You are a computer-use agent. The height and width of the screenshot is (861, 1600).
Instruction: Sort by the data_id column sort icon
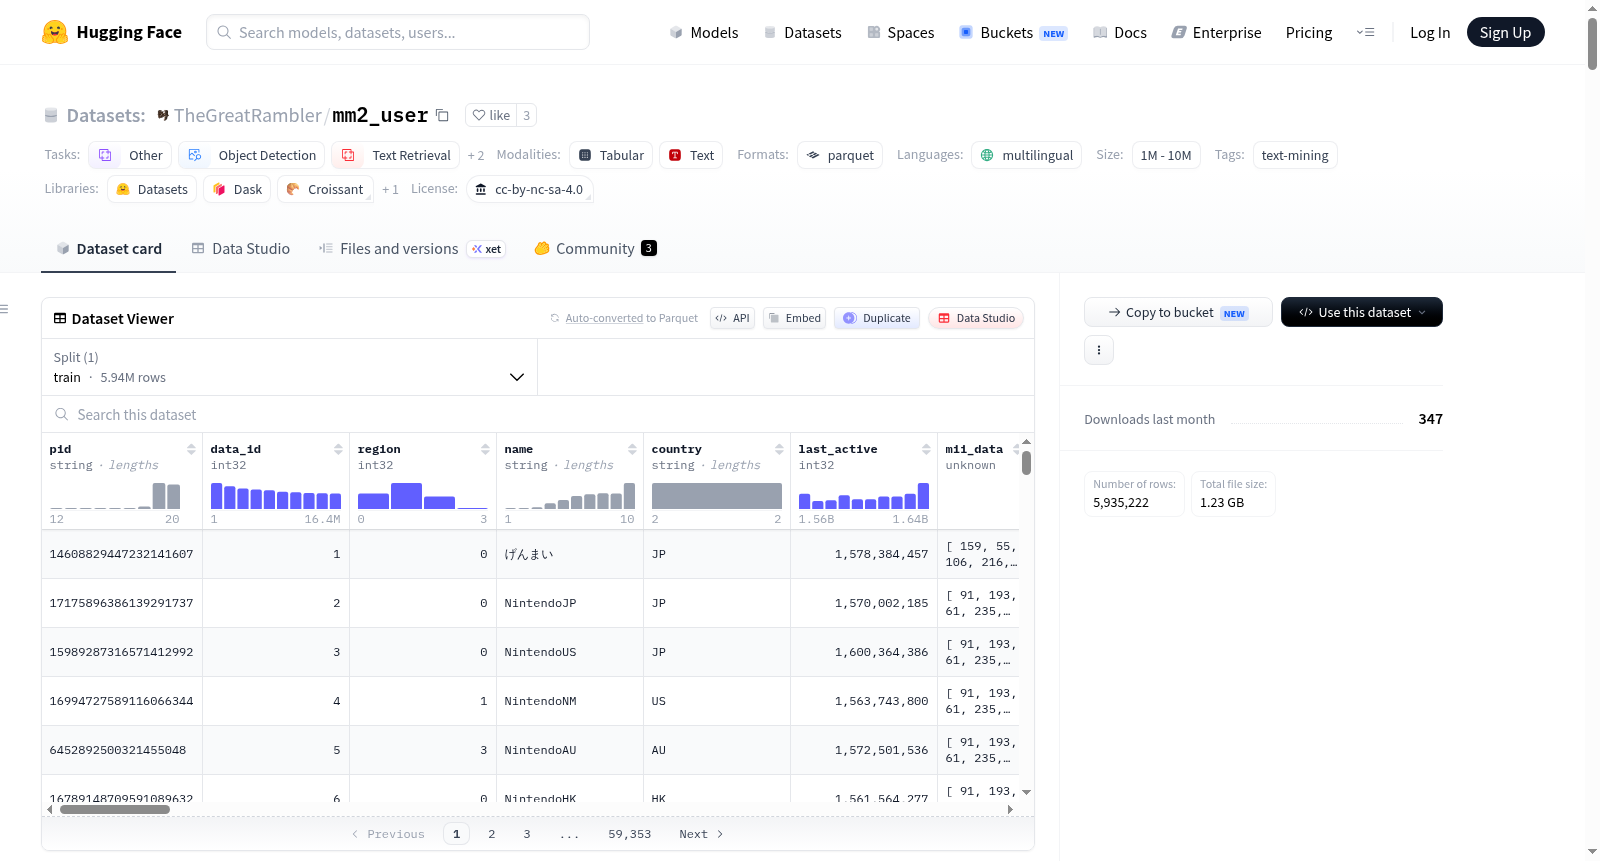coord(338,449)
